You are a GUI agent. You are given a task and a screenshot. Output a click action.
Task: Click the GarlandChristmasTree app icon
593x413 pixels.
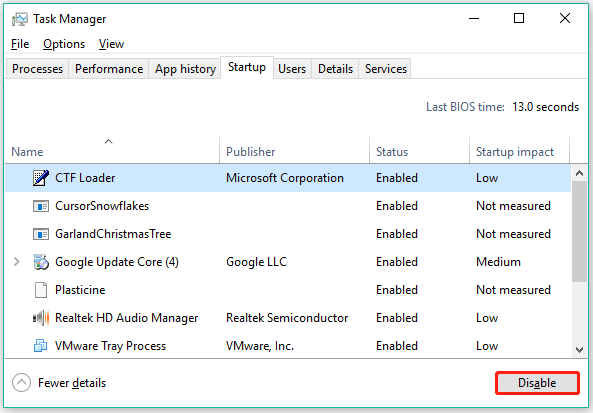(x=40, y=234)
